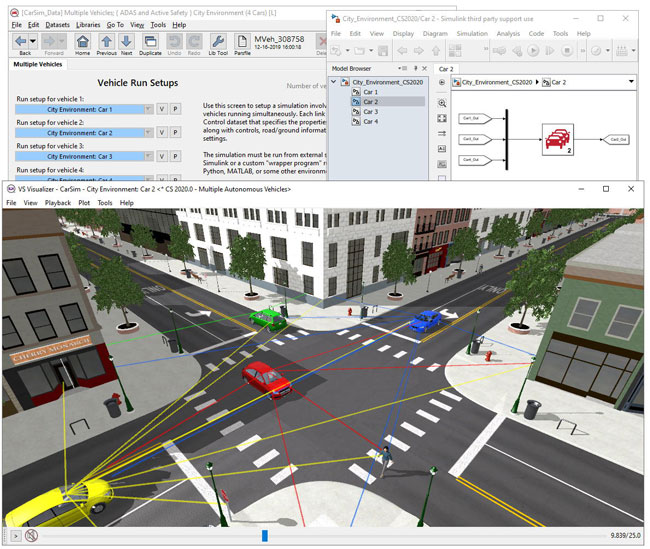The width and height of the screenshot is (650, 549).
Task: Select Car 3 in Model Browser
Action: pos(371,112)
